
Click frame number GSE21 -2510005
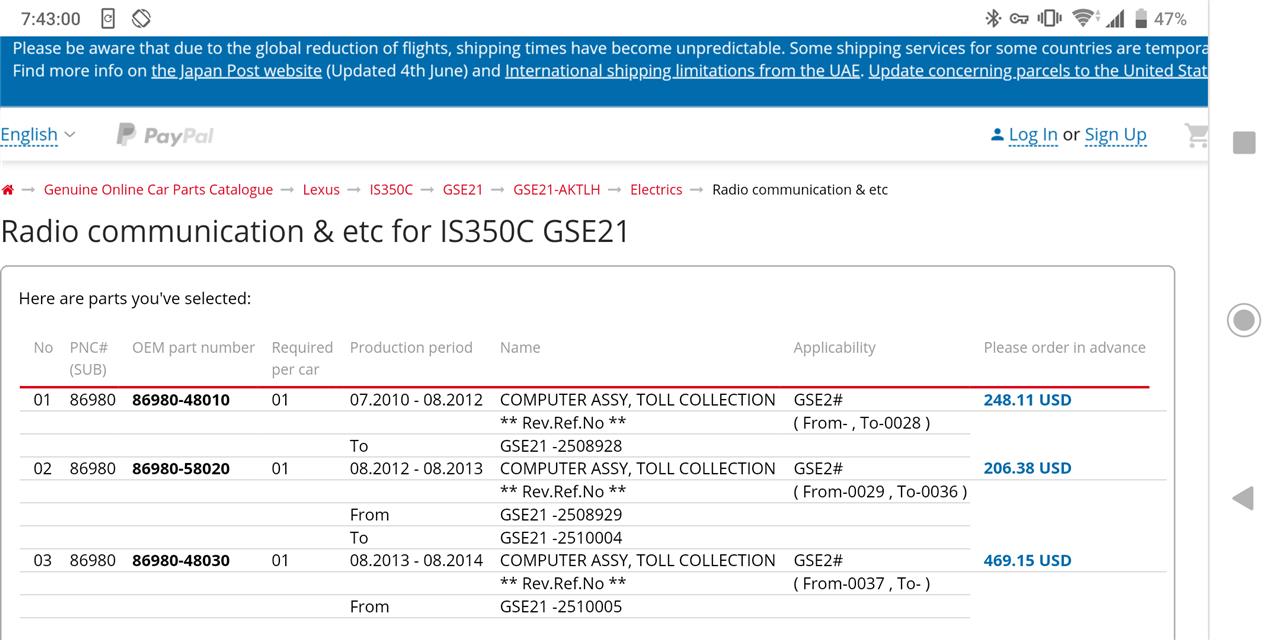coord(561,607)
